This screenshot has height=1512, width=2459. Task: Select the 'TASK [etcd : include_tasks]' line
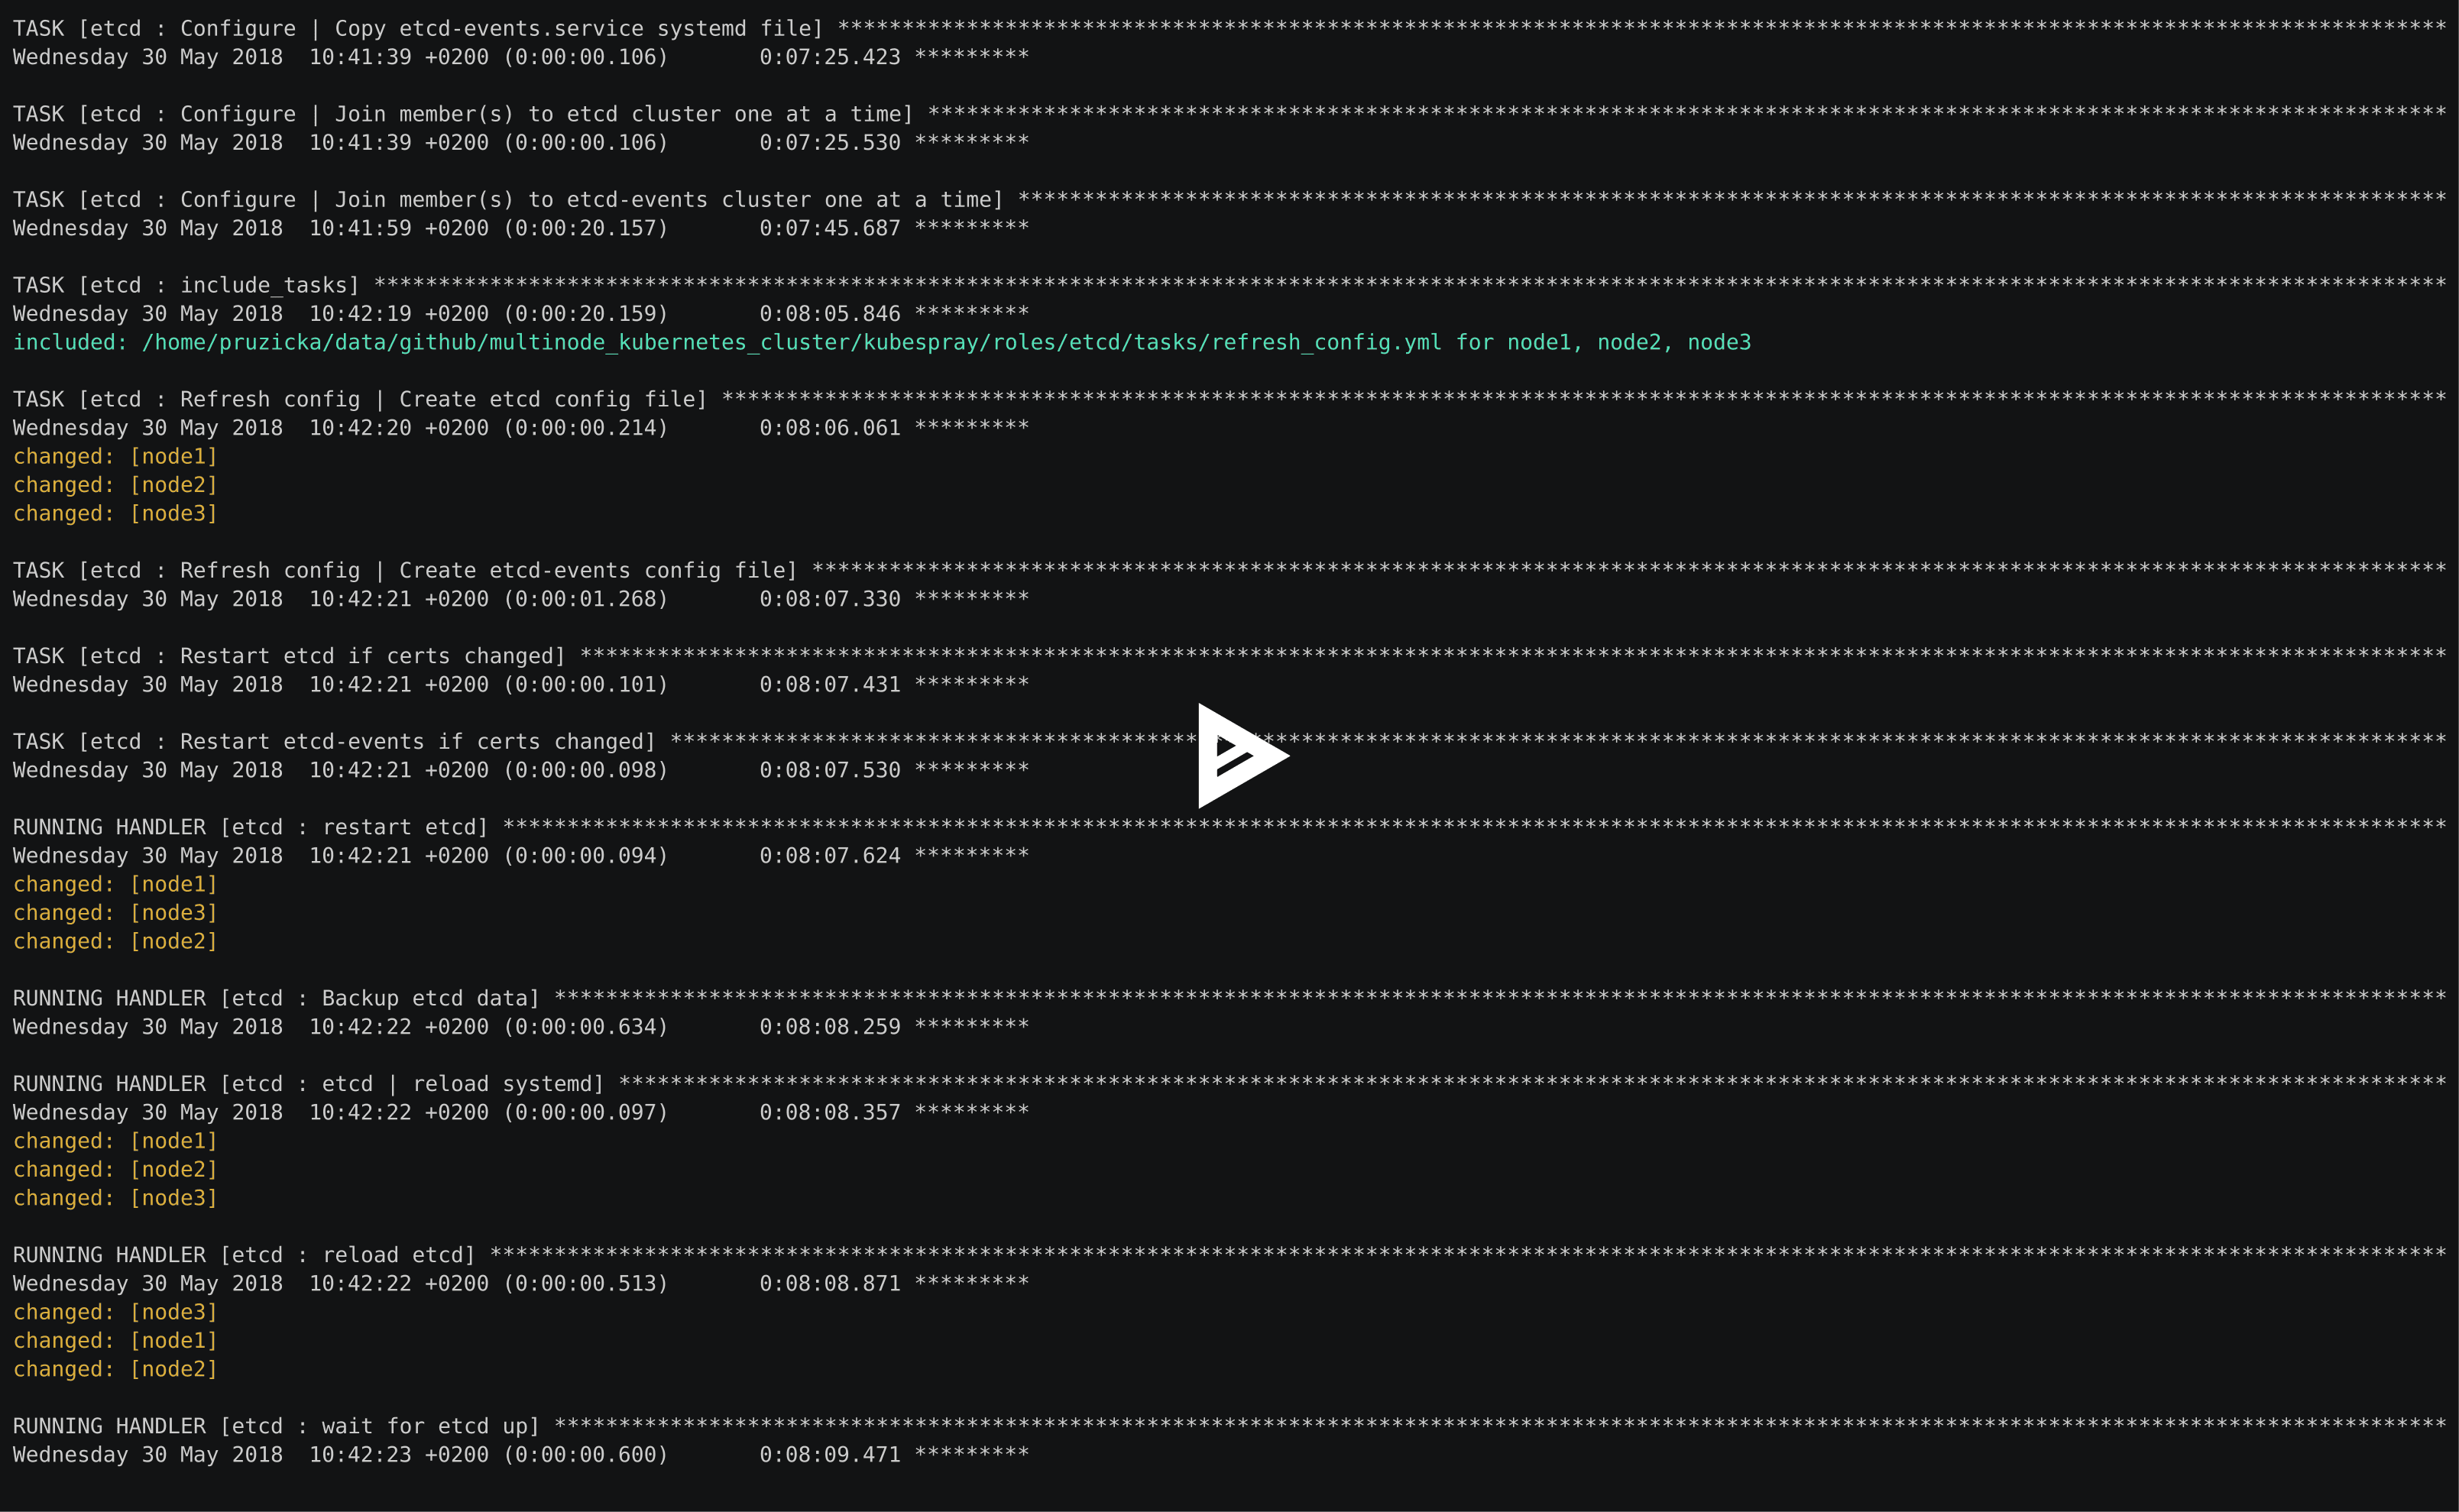tap(1229, 285)
